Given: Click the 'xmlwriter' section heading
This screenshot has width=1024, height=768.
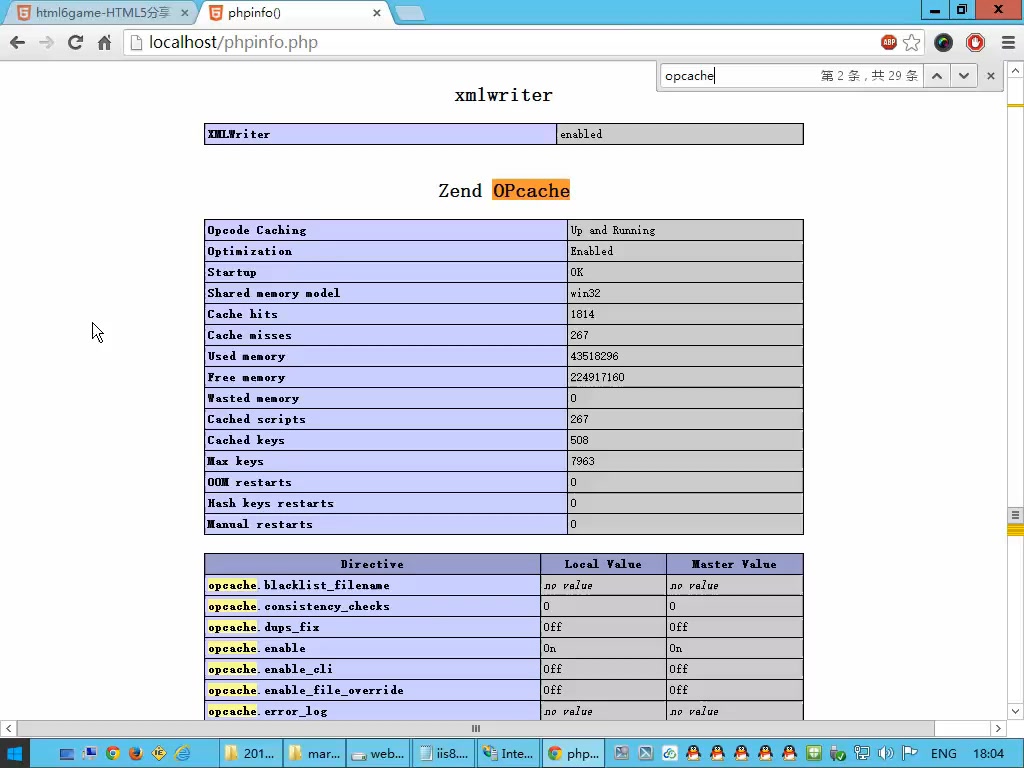Looking at the screenshot, I should pos(504,95).
